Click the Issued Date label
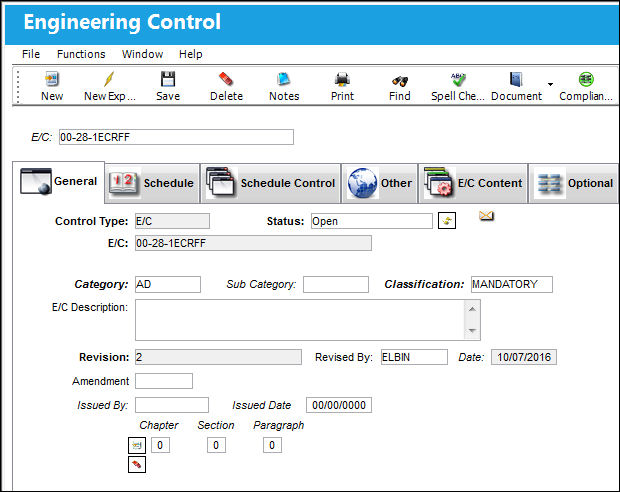620x492 pixels. 262,405
